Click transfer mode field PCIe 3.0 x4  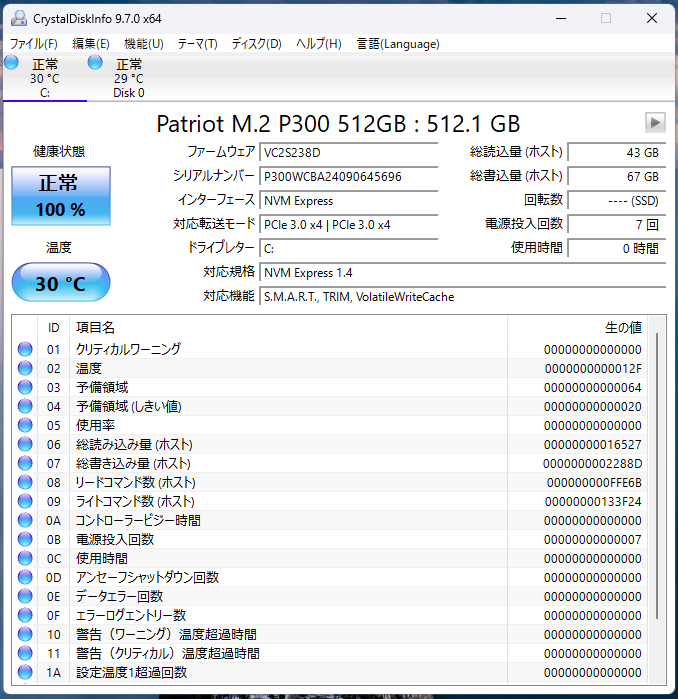(349, 225)
